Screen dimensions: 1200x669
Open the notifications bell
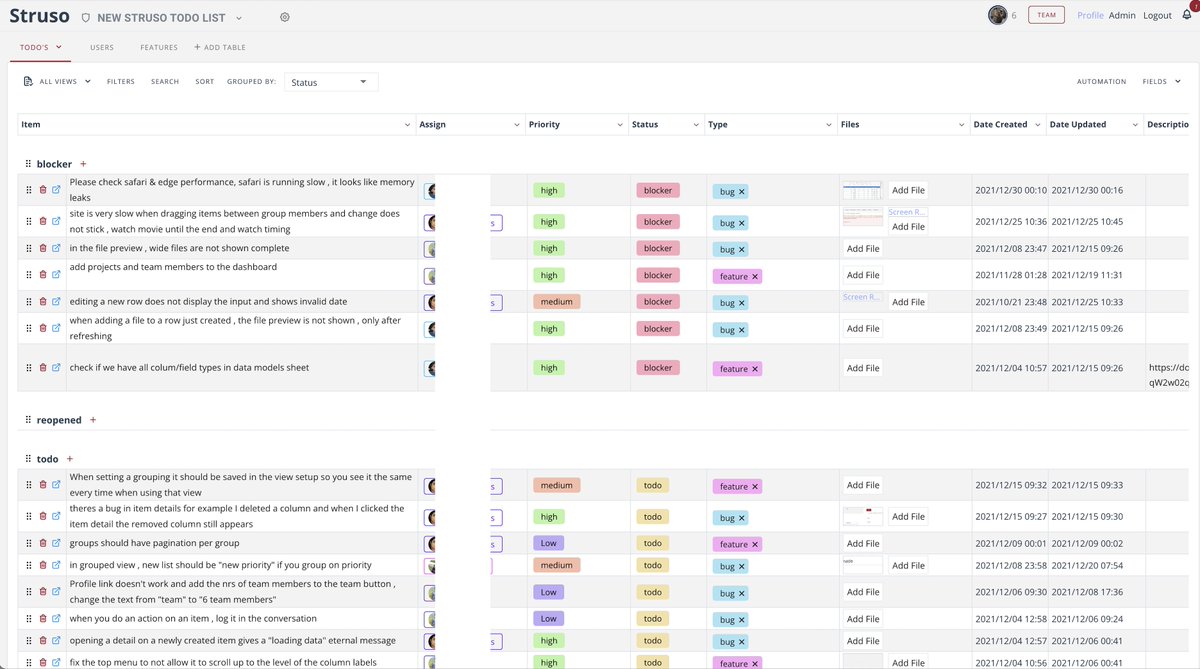[x=1186, y=15]
